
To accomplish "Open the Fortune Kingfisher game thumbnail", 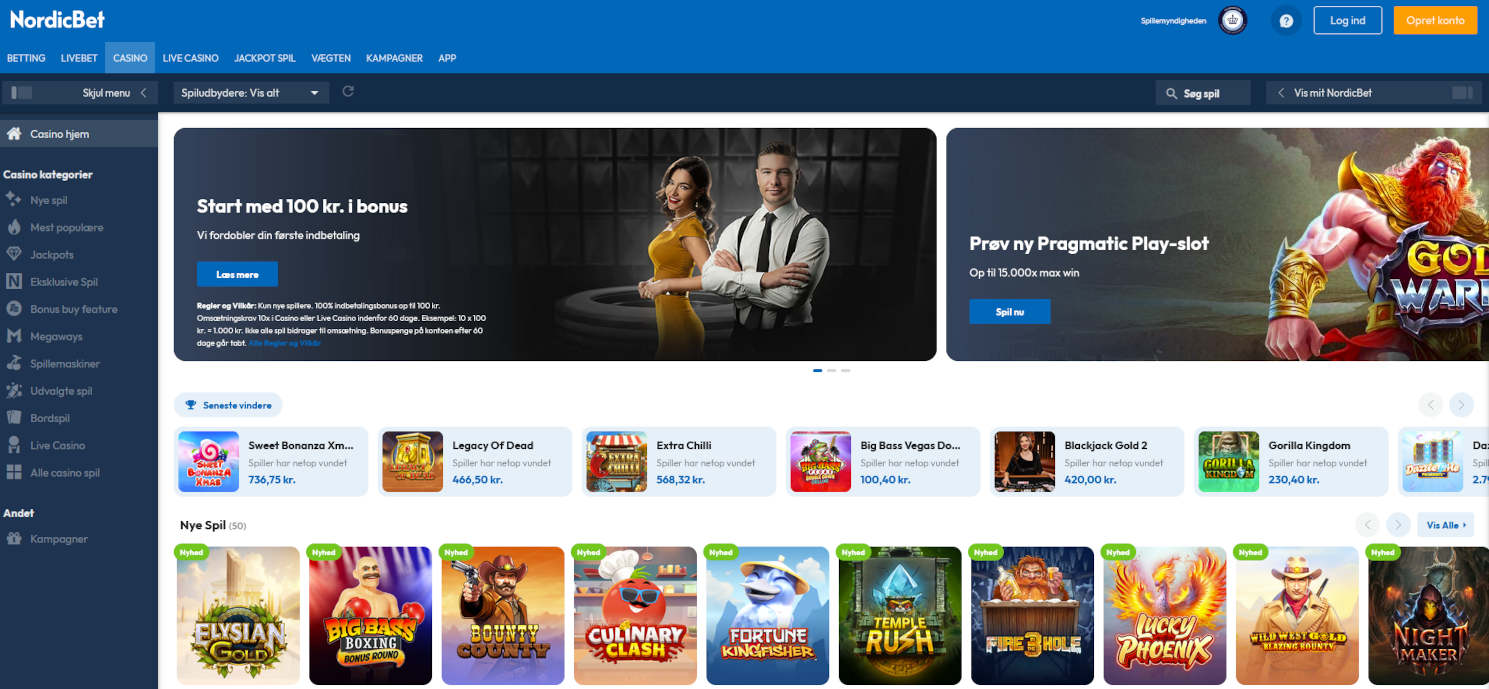I will click(768, 616).
